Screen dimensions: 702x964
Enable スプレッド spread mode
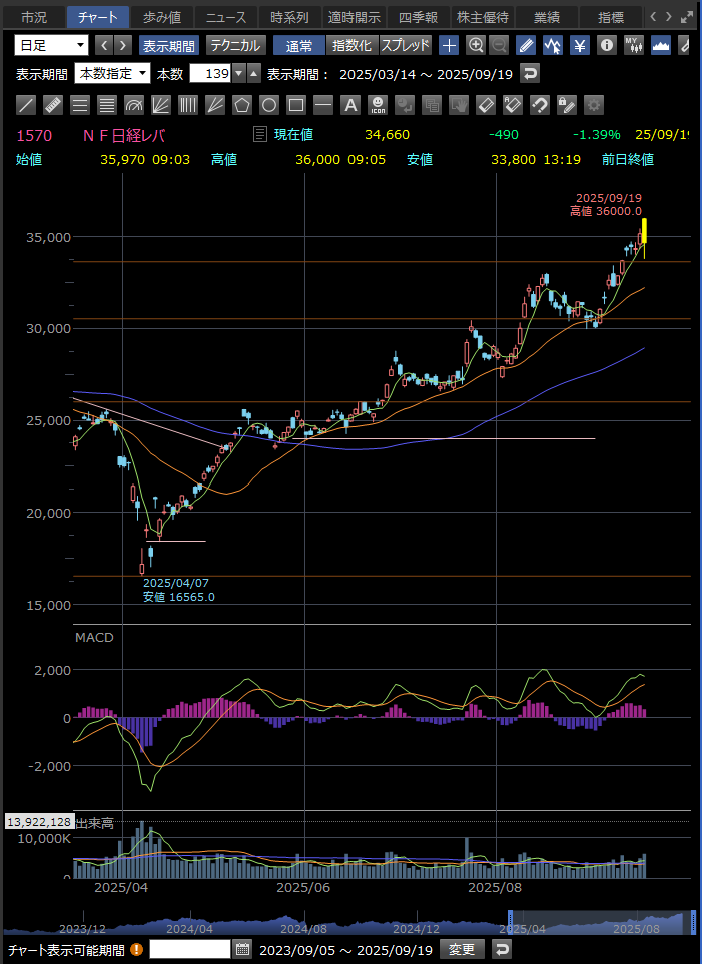coord(405,45)
